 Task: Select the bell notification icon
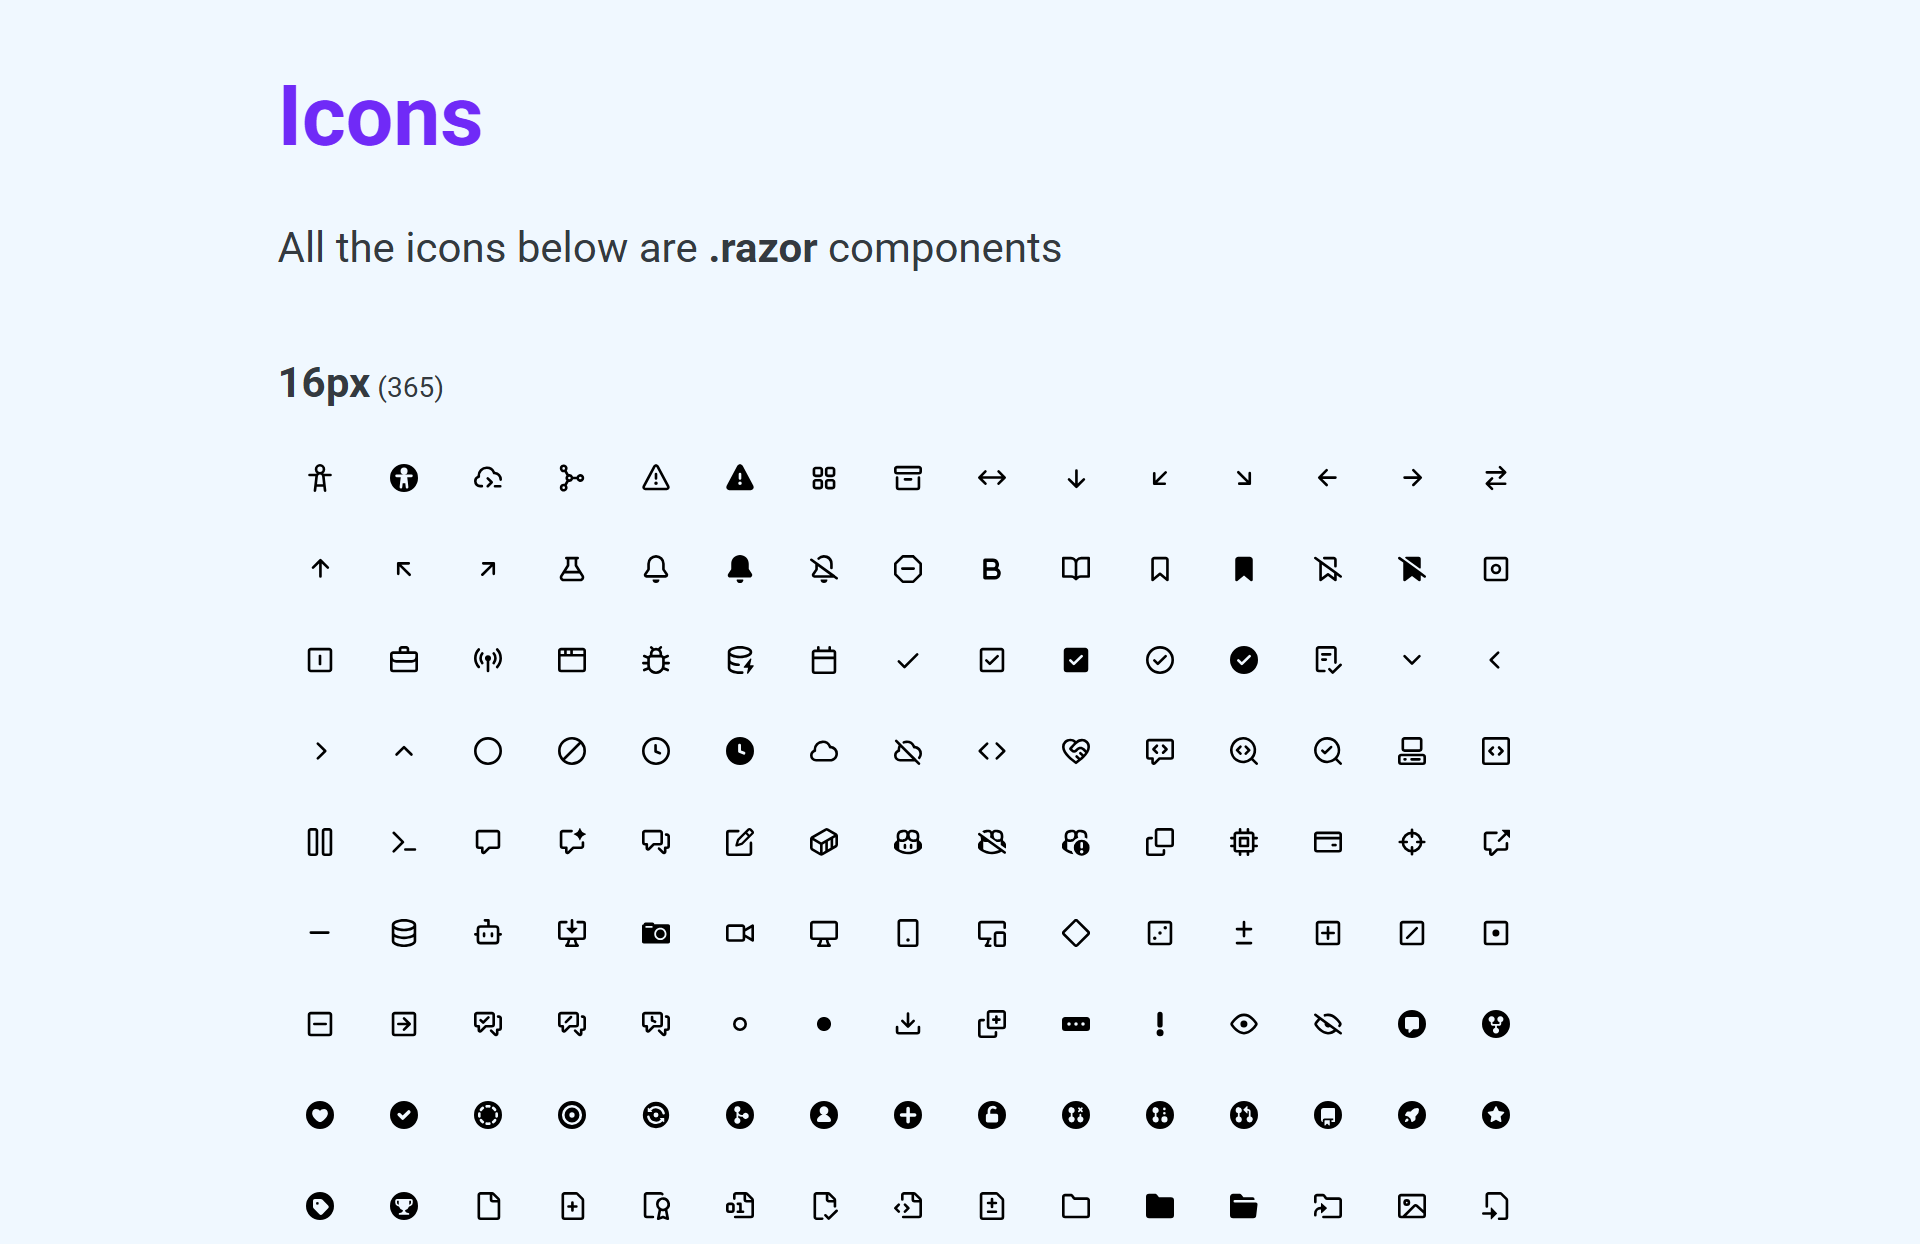655,569
